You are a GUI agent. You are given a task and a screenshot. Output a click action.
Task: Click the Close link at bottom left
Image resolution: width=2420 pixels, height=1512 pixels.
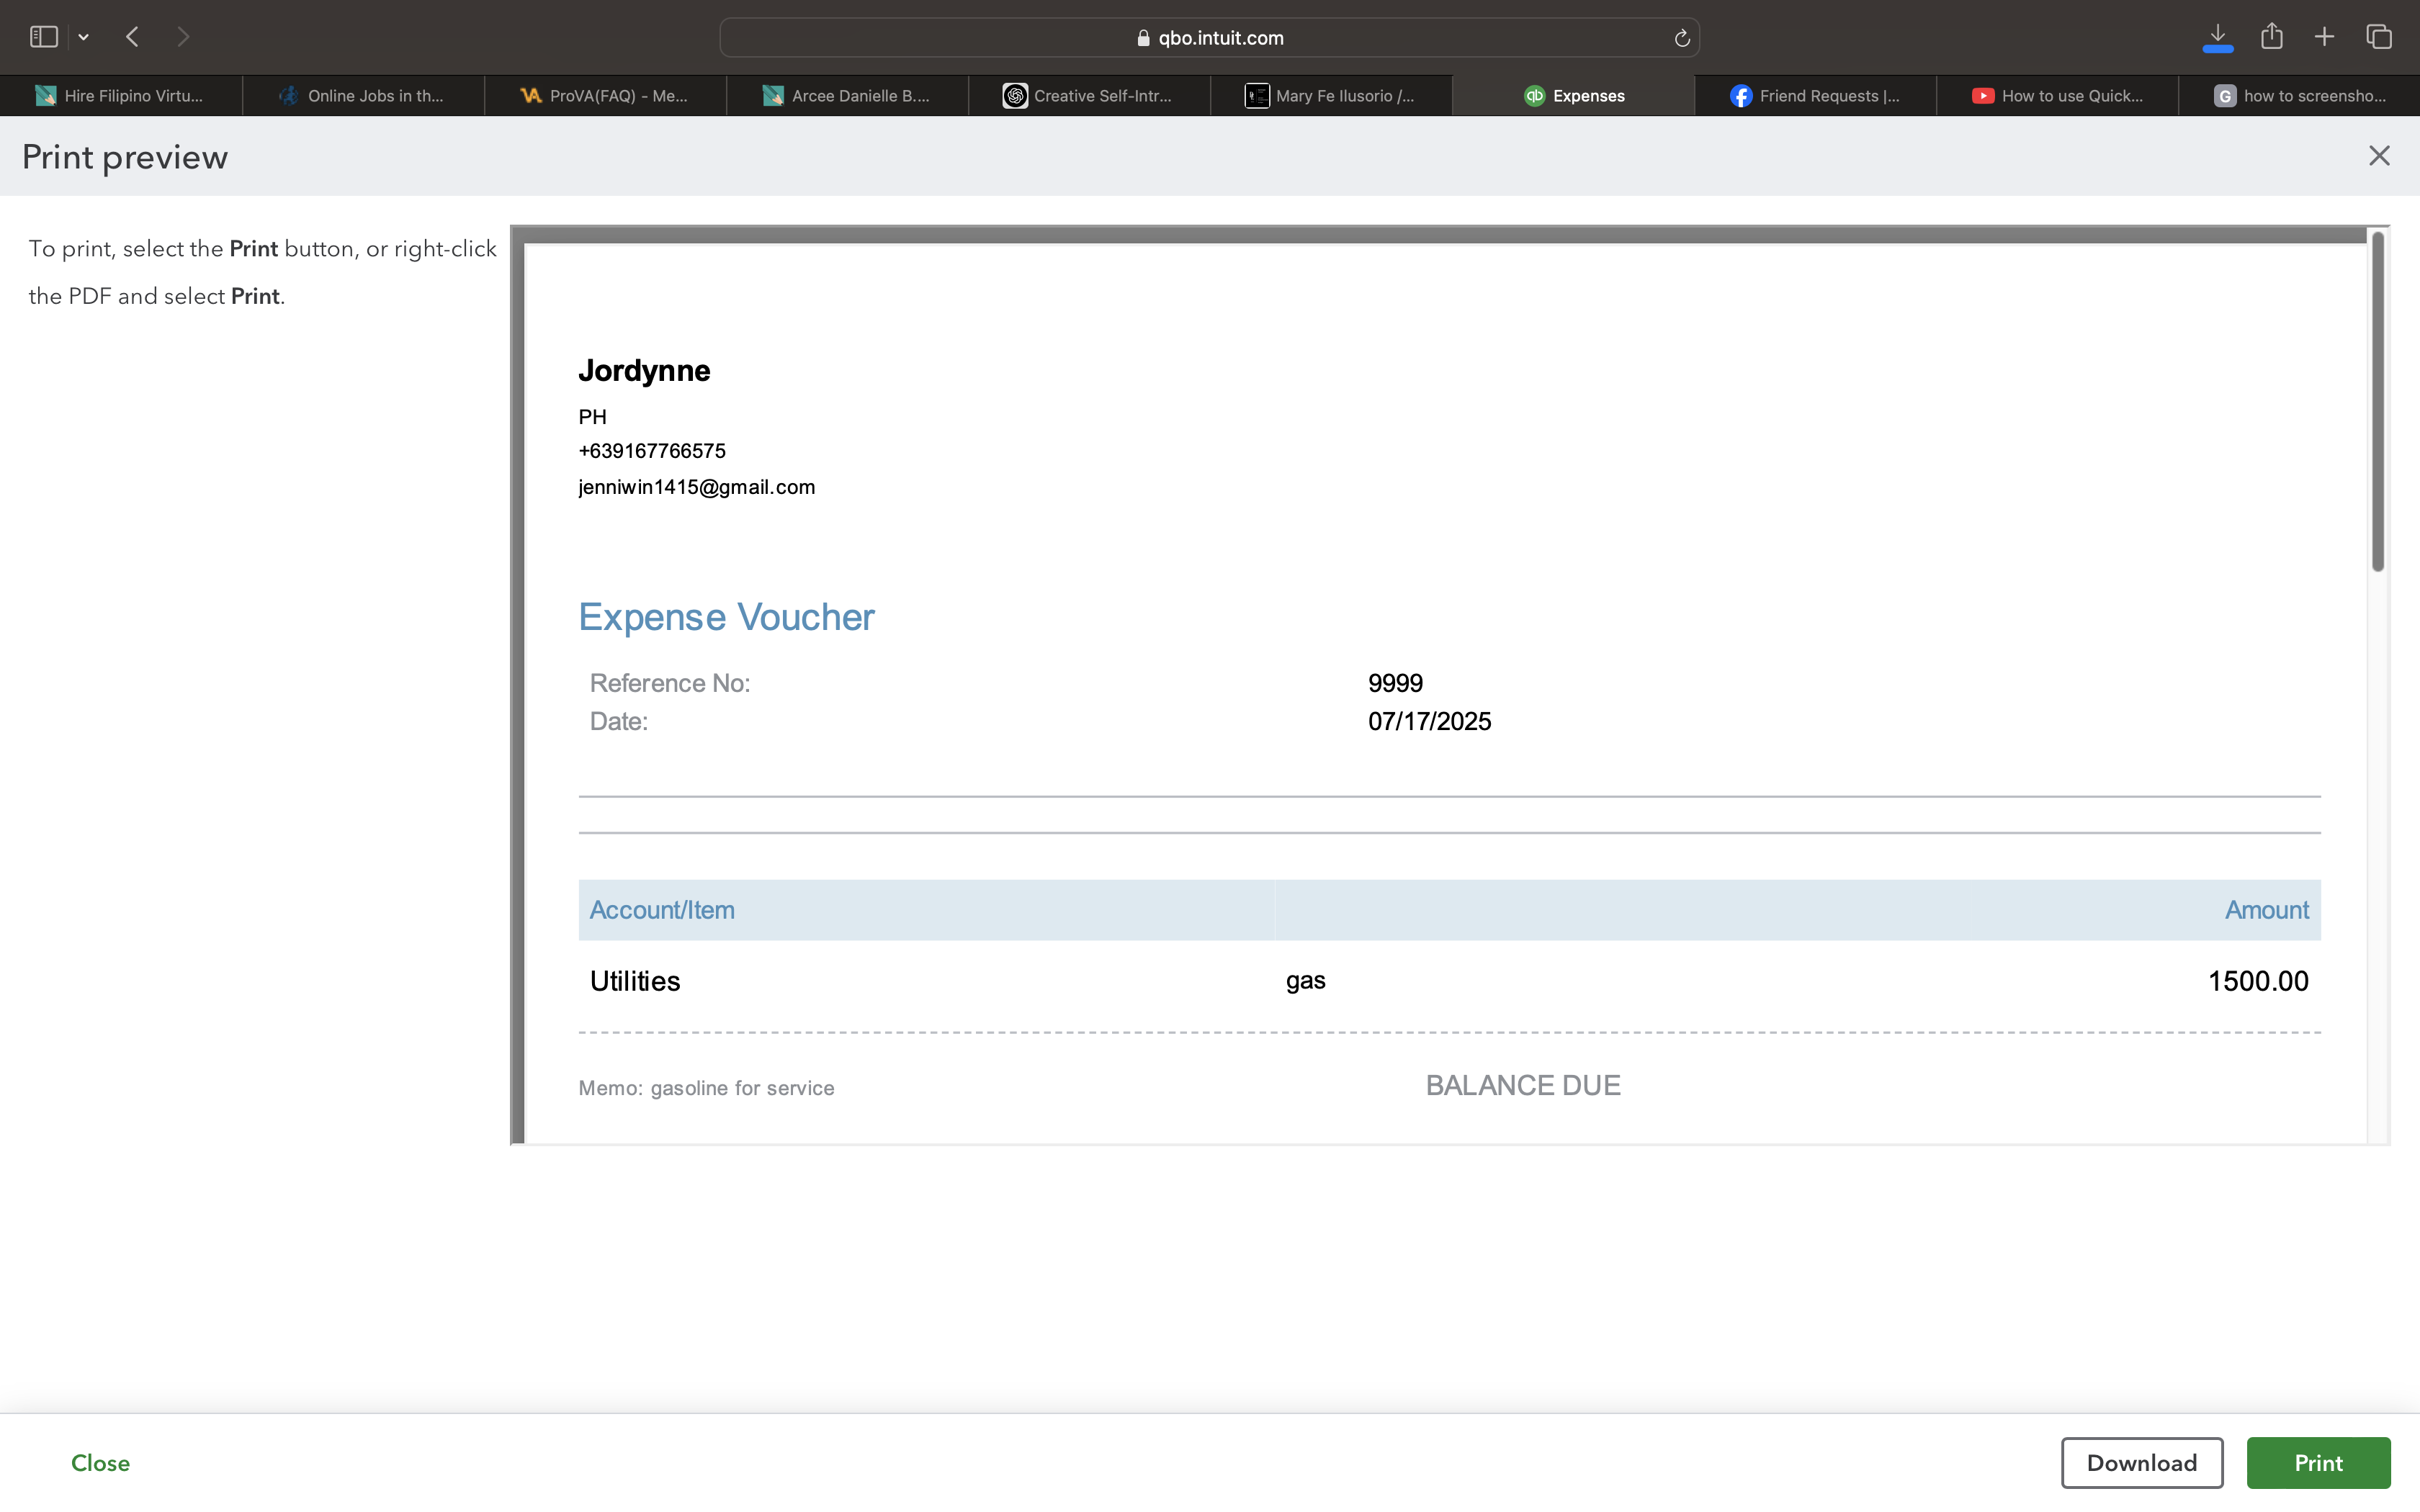tap(100, 1463)
